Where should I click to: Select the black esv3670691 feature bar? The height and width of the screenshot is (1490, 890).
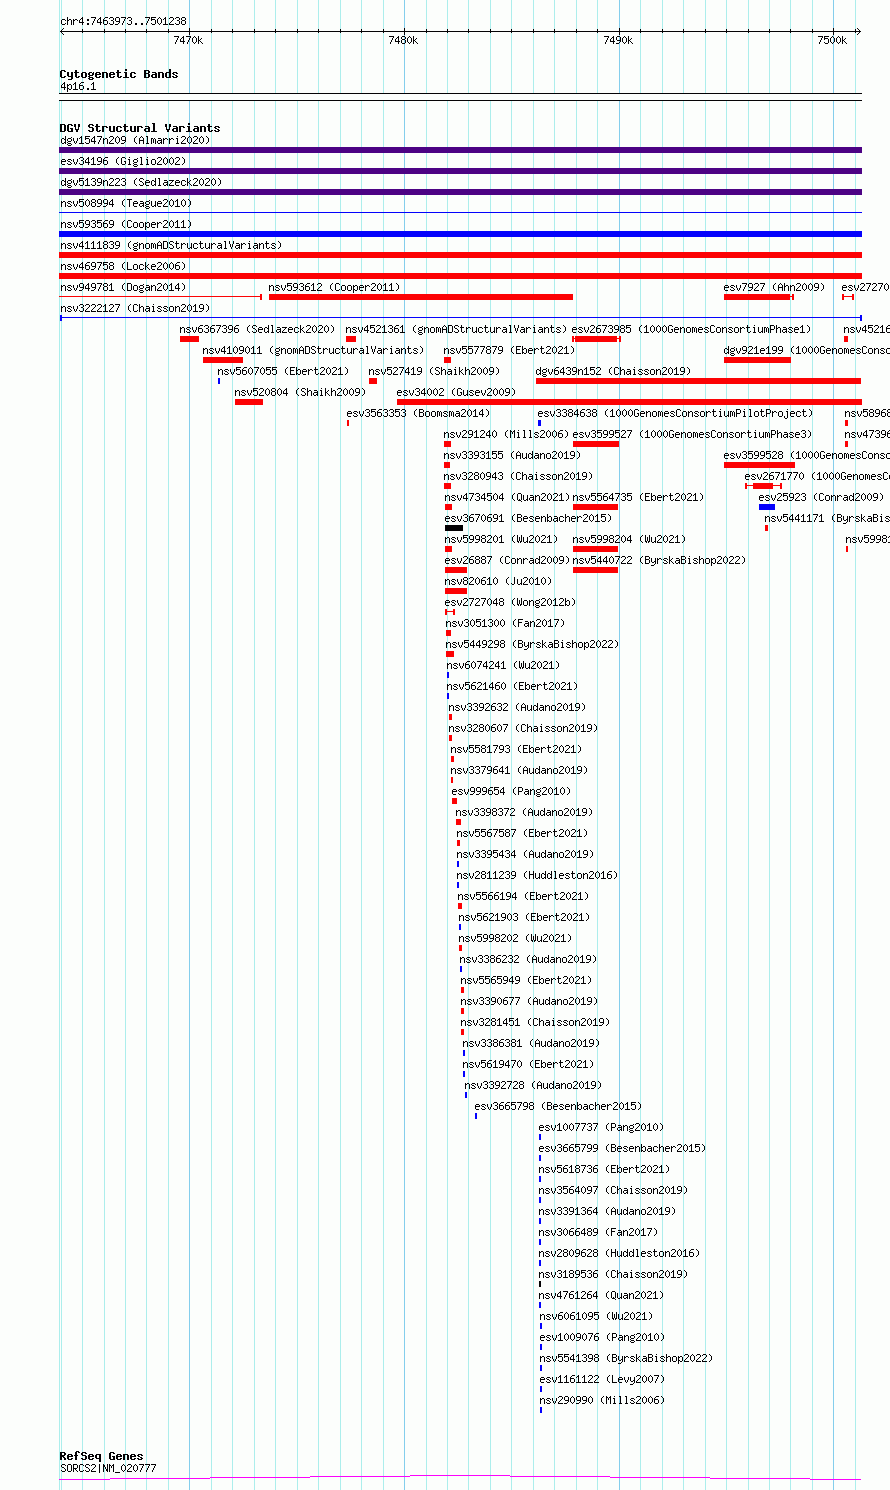(x=454, y=528)
